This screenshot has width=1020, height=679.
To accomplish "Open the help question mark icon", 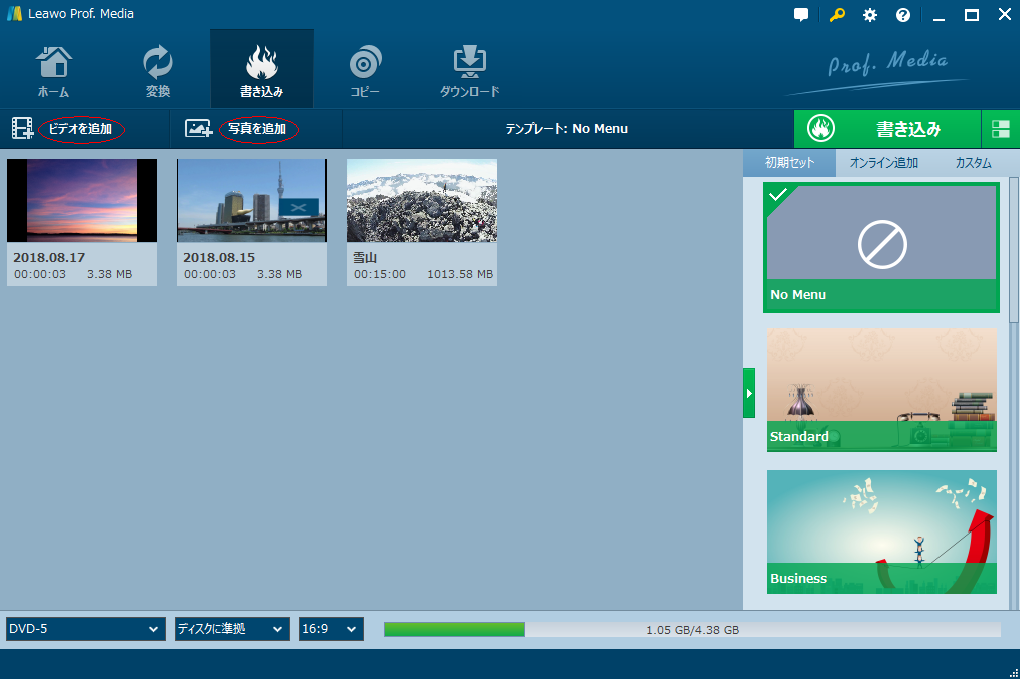I will pyautogui.click(x=903, y=15).
